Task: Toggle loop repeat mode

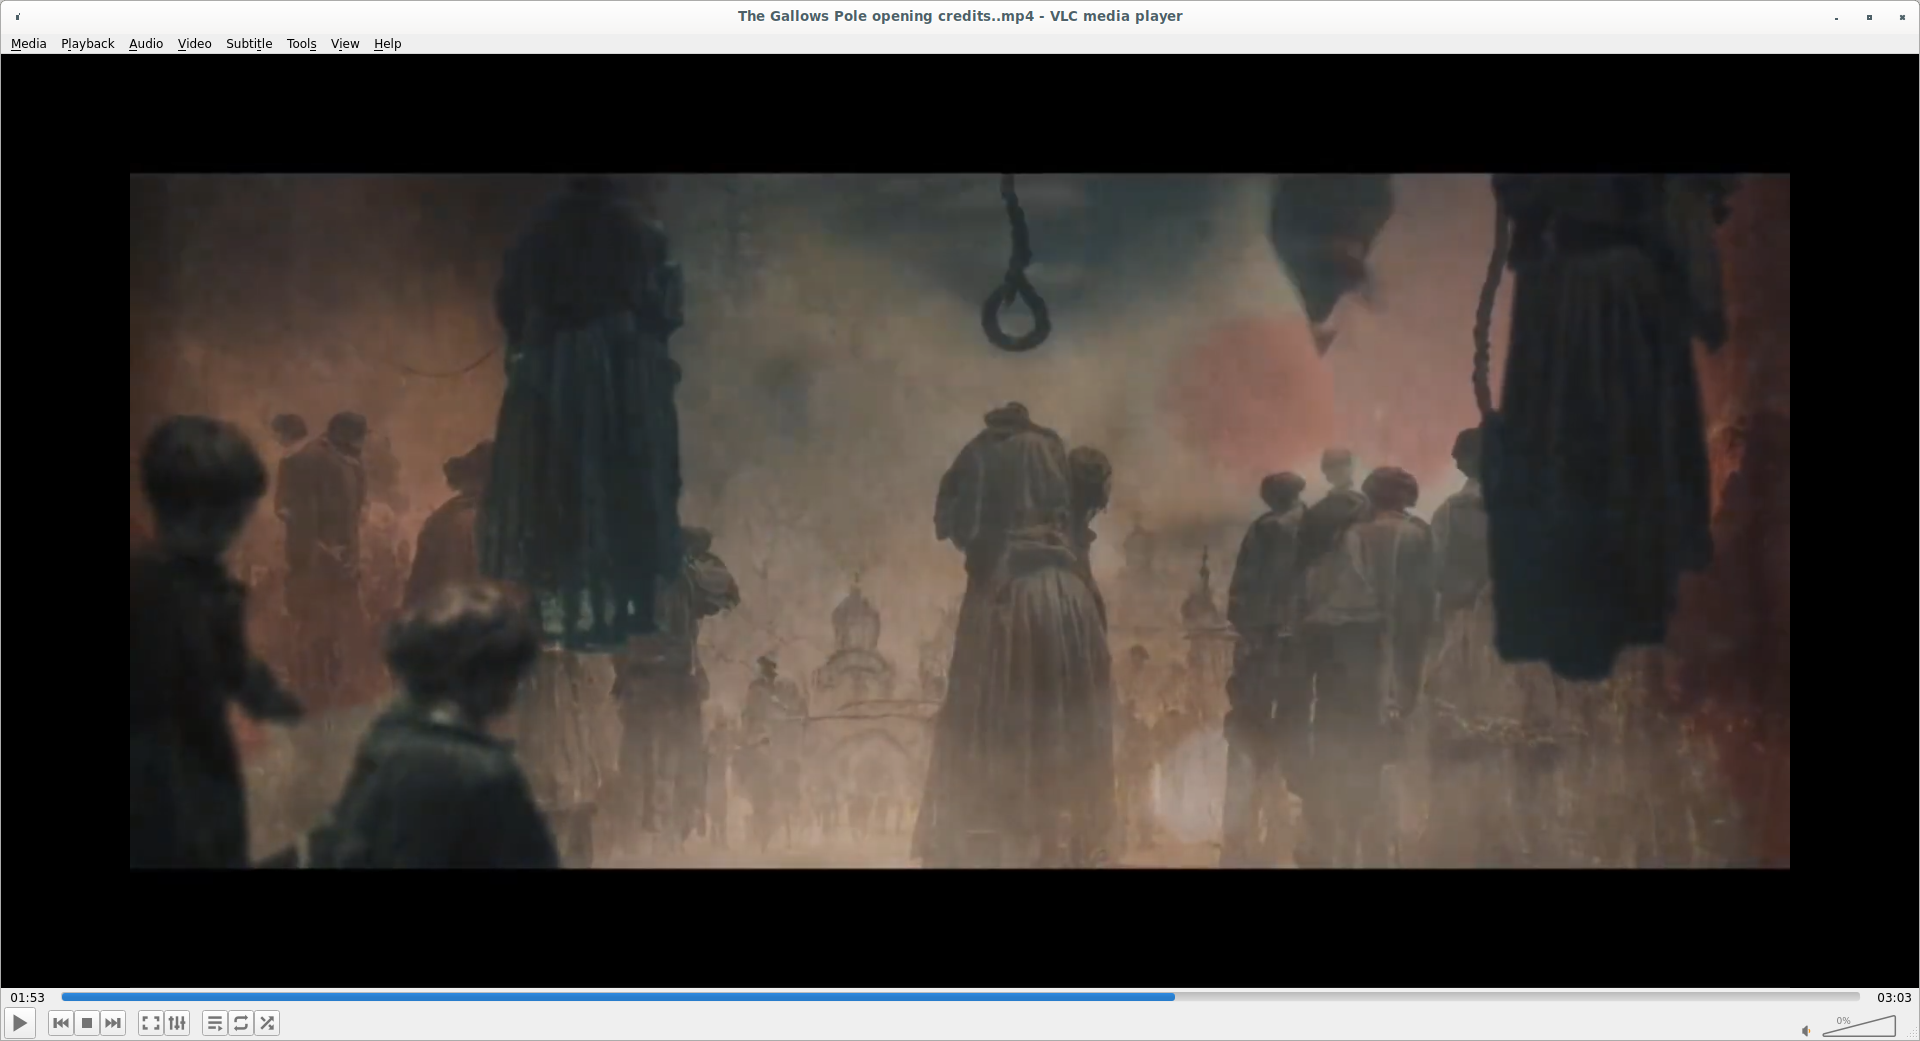Action: click(241, 1023)
